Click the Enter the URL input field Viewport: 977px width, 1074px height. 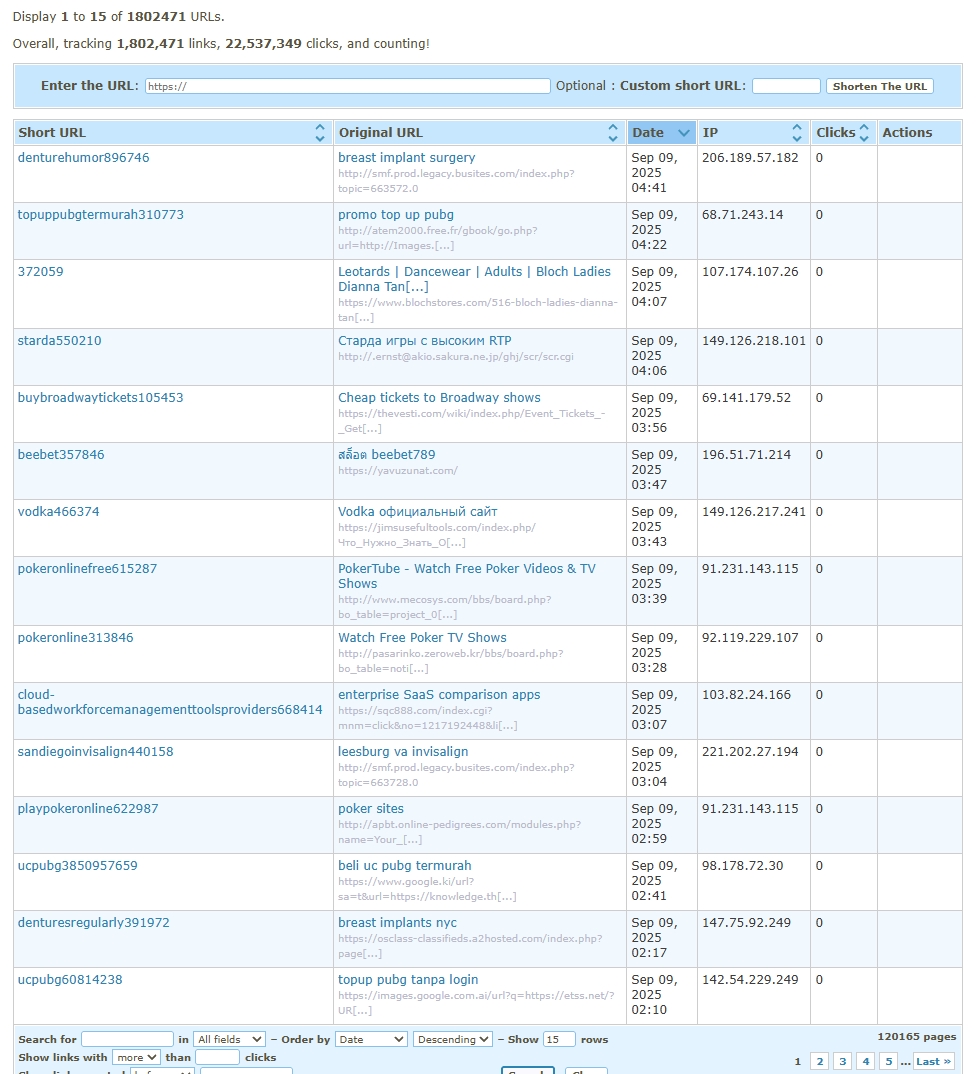click(347, 86)
